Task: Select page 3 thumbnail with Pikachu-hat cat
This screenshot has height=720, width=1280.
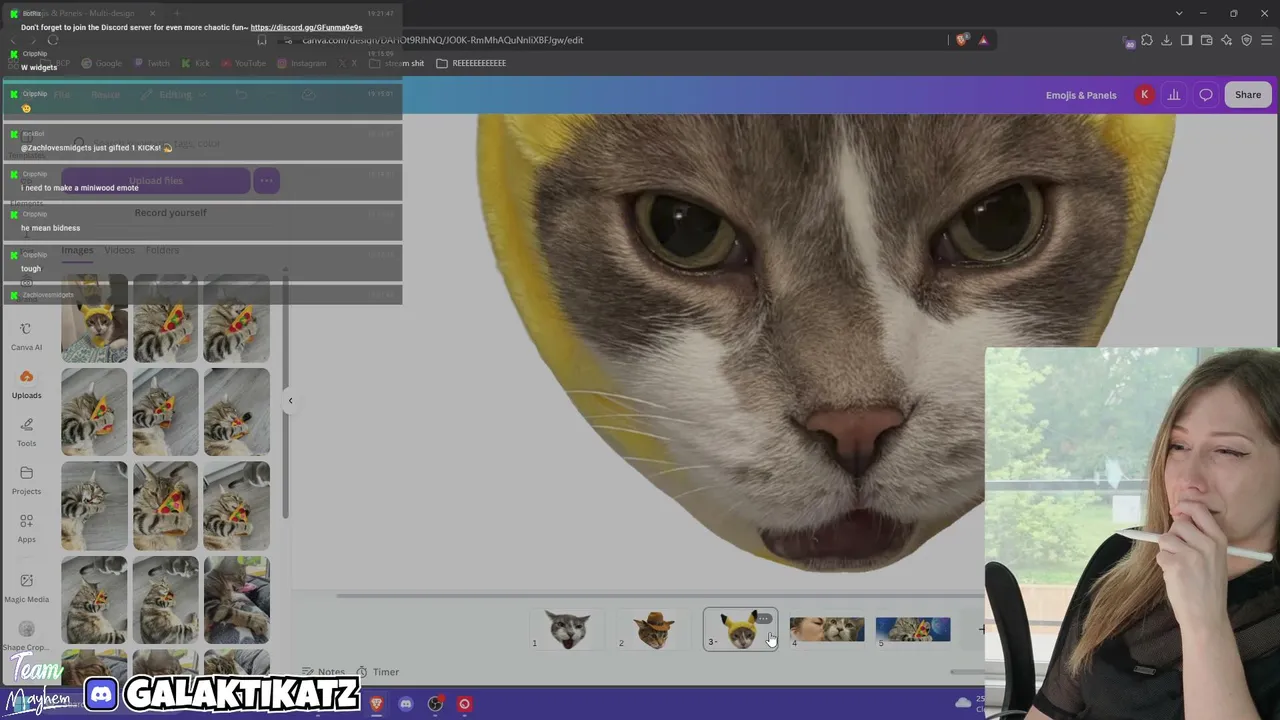Action: (740, 630)
